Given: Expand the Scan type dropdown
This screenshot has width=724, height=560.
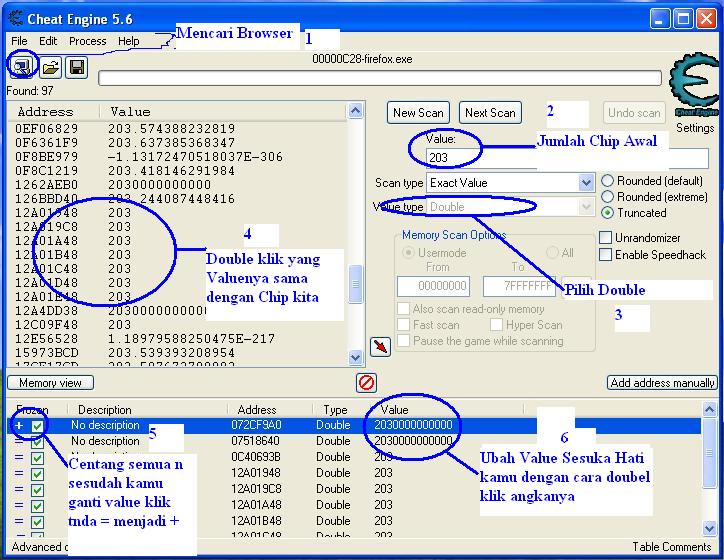Looking at the screenshot, I should click(586, 183).
